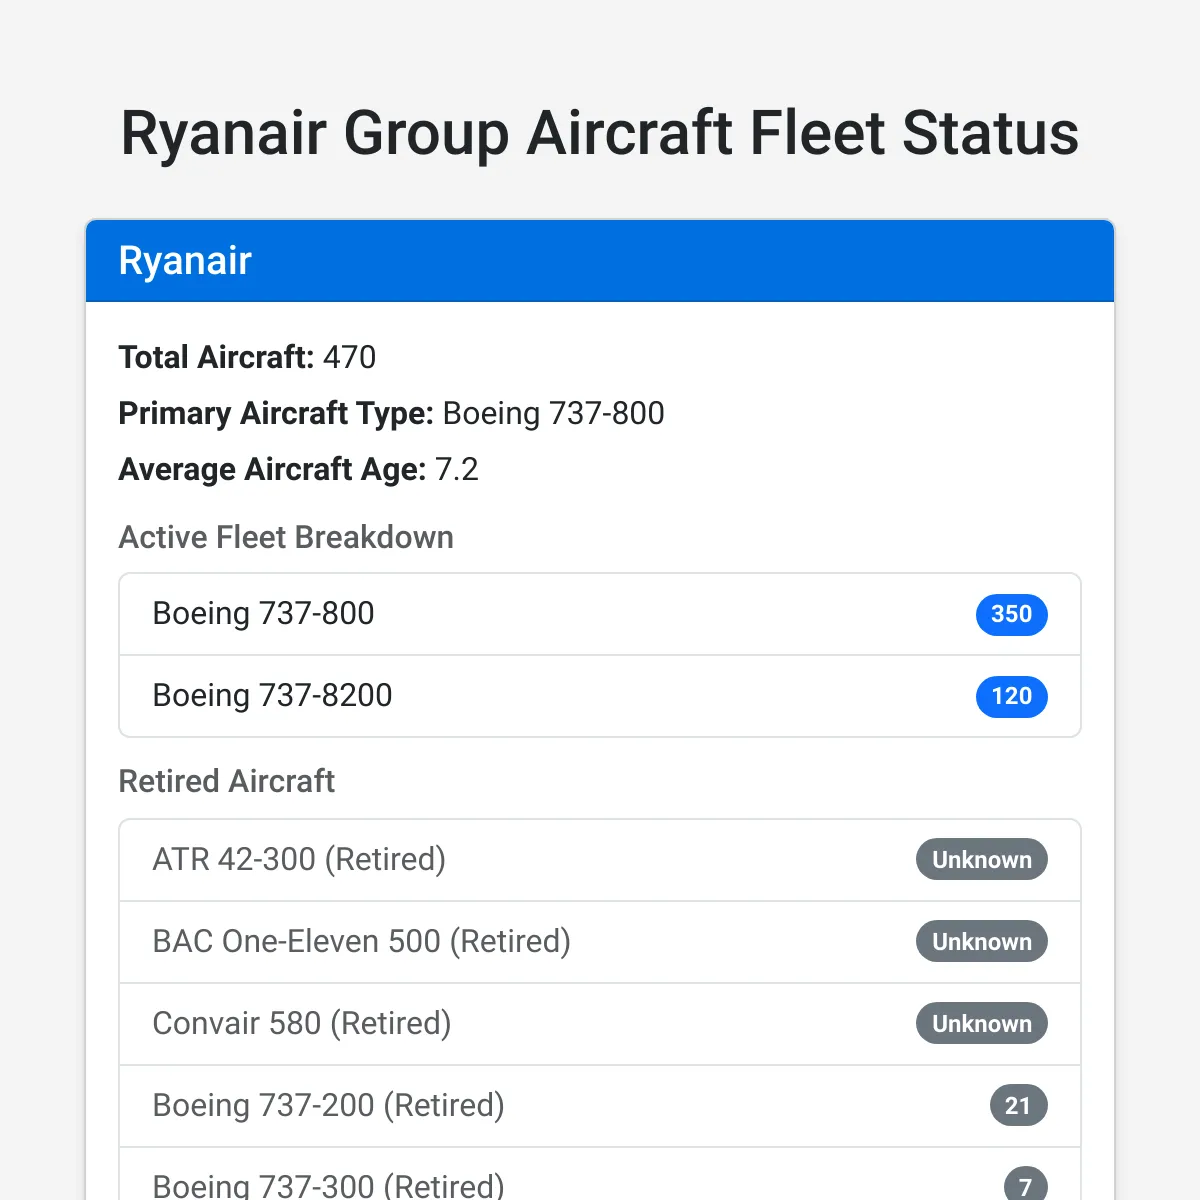This screenshot has height=1200, width=1200.
Task: Click the 120 count badge
Action: pyautogui.click(x=1011, y=696)
